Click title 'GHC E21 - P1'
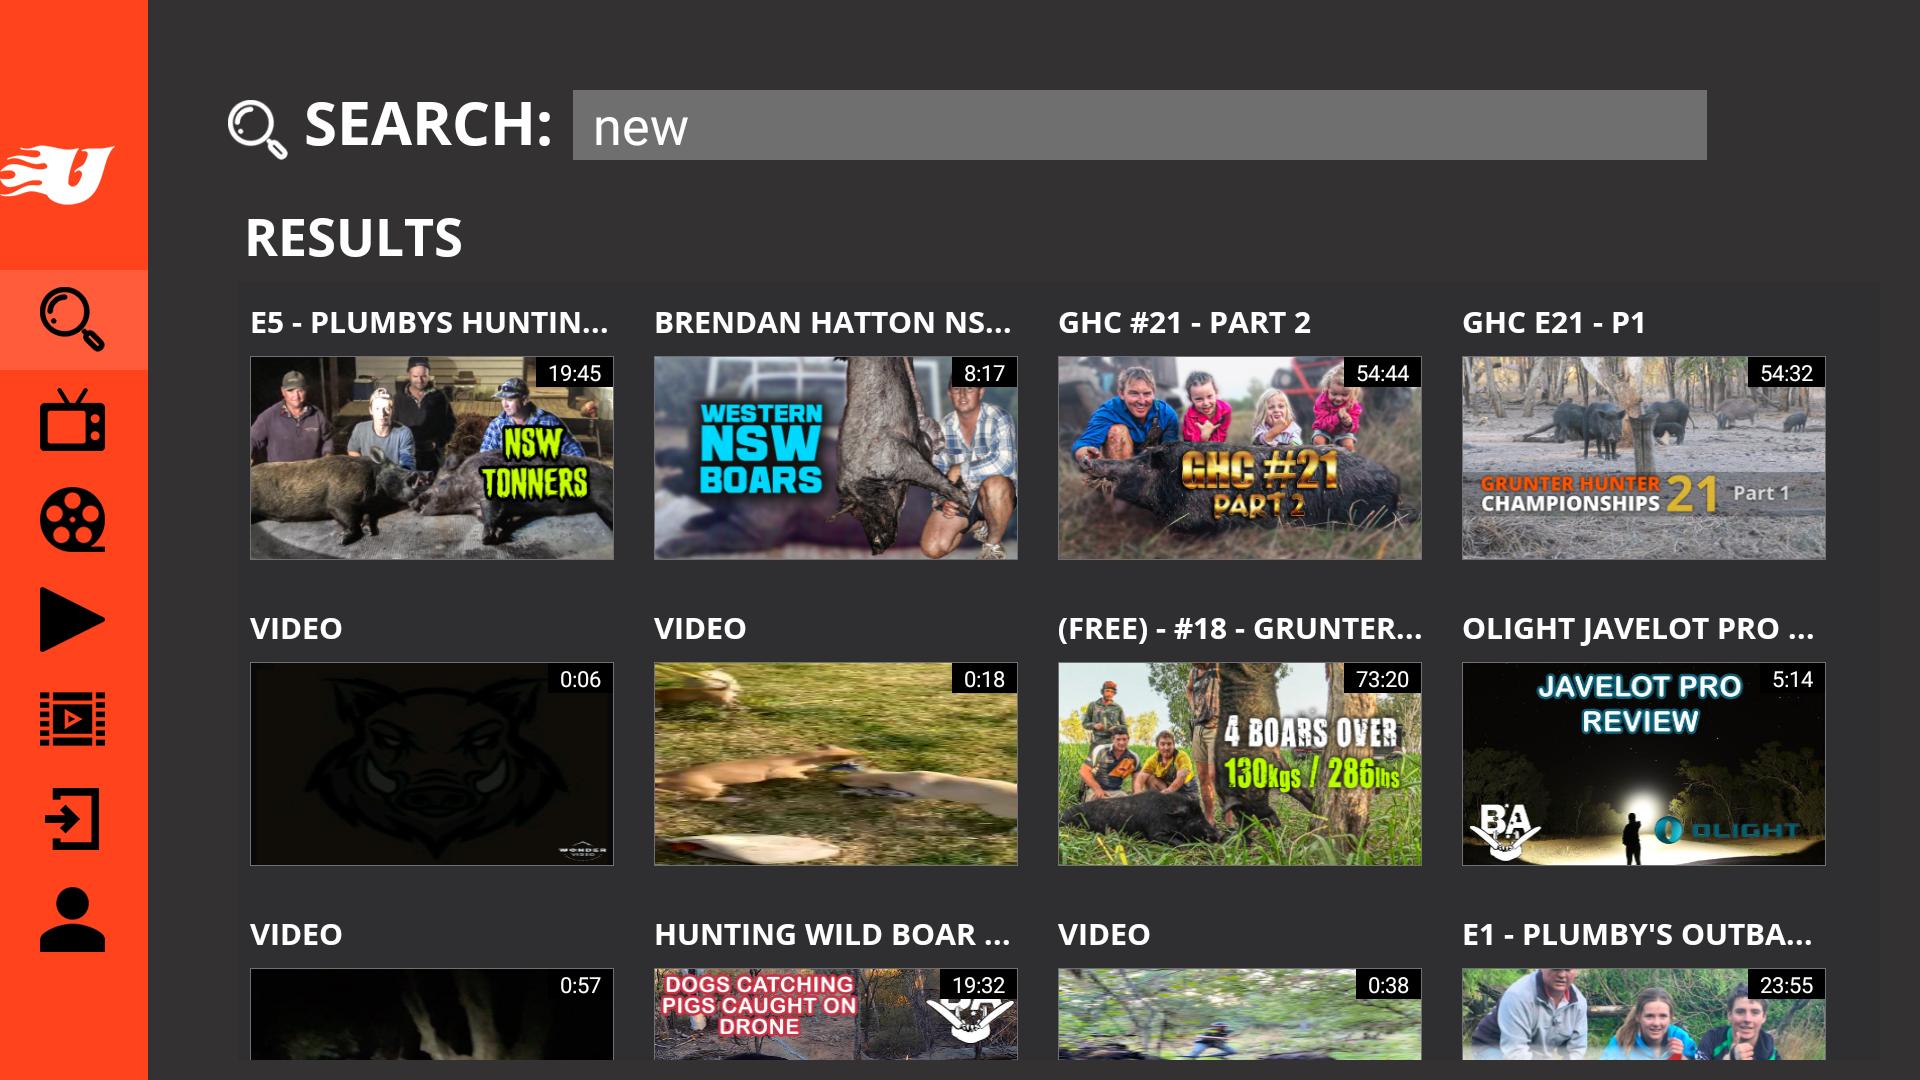 point(1554,323)
